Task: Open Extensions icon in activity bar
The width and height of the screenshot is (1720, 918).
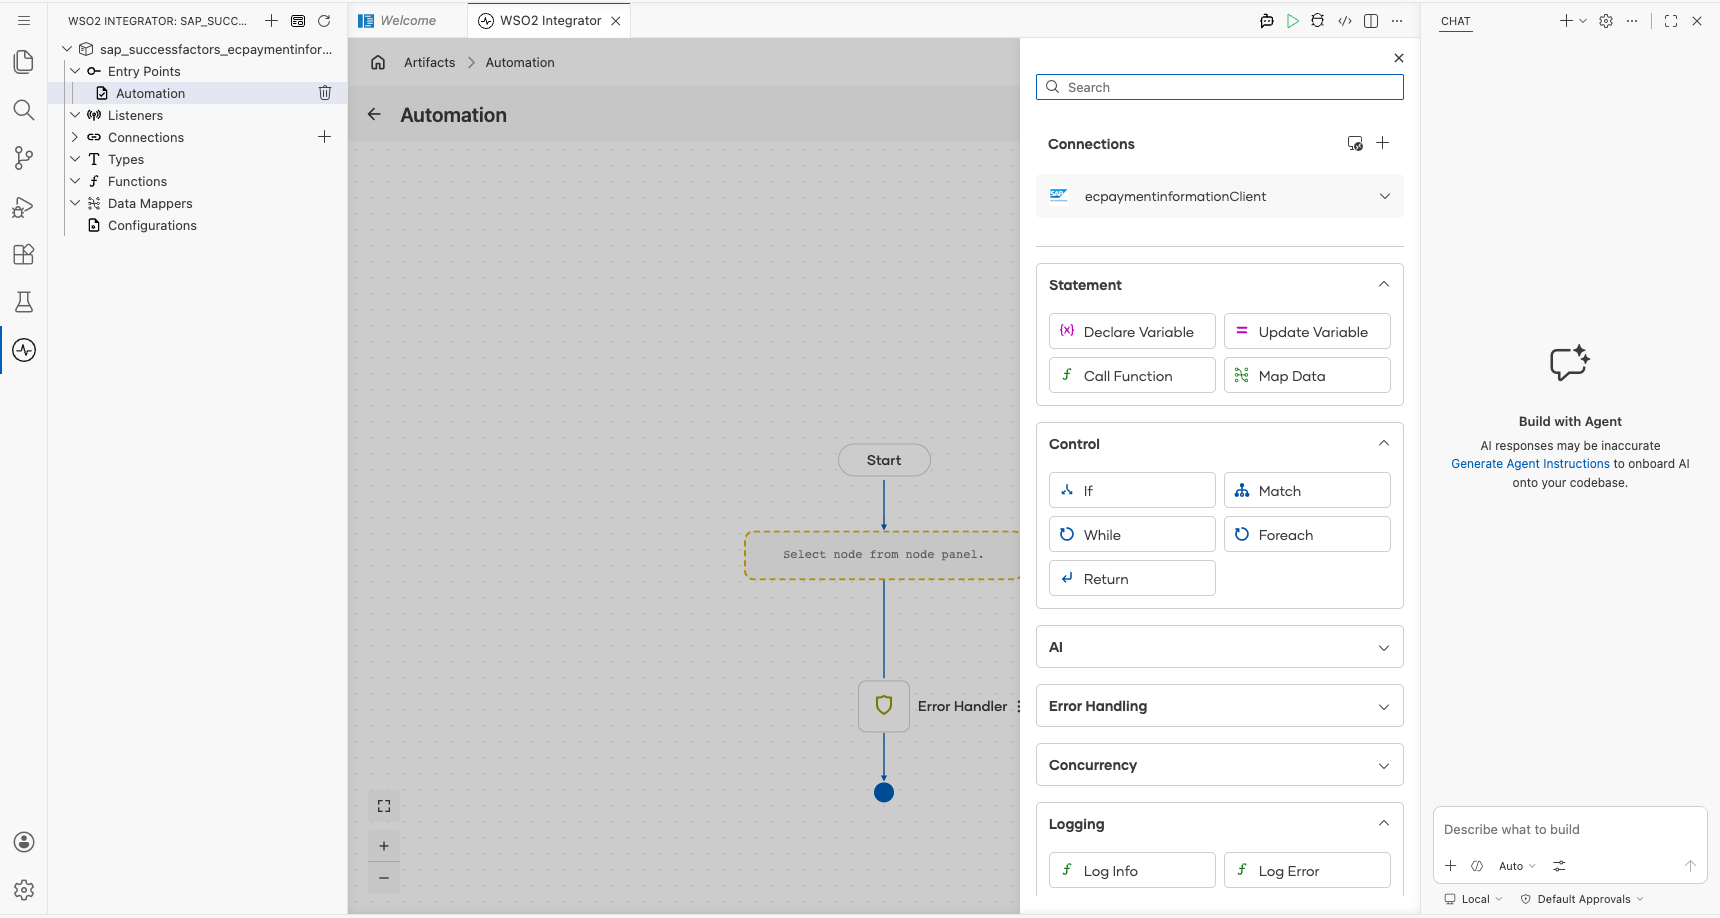Action: tap(24, 254)
